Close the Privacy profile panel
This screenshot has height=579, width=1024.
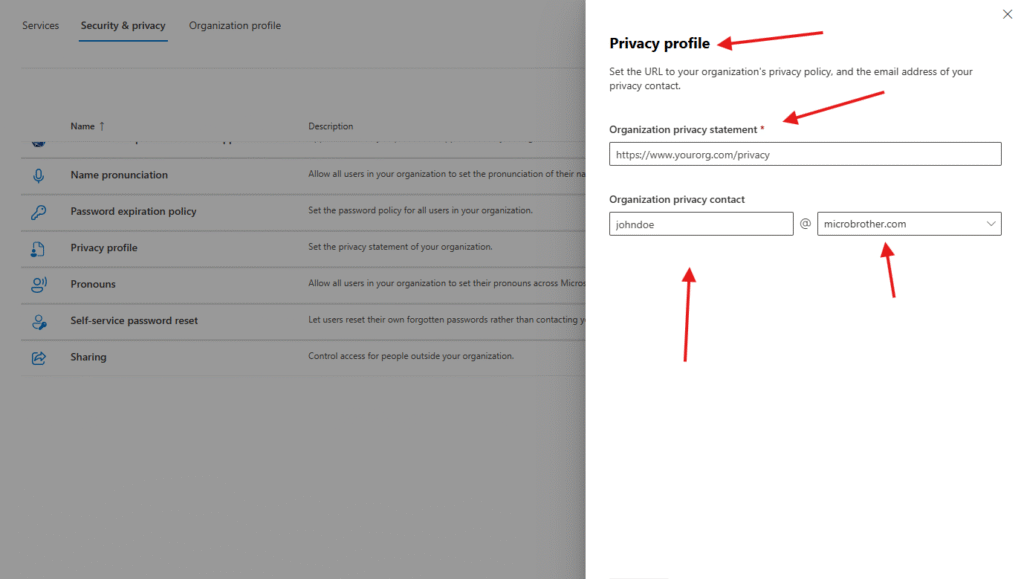click(x=1007, y=14)
